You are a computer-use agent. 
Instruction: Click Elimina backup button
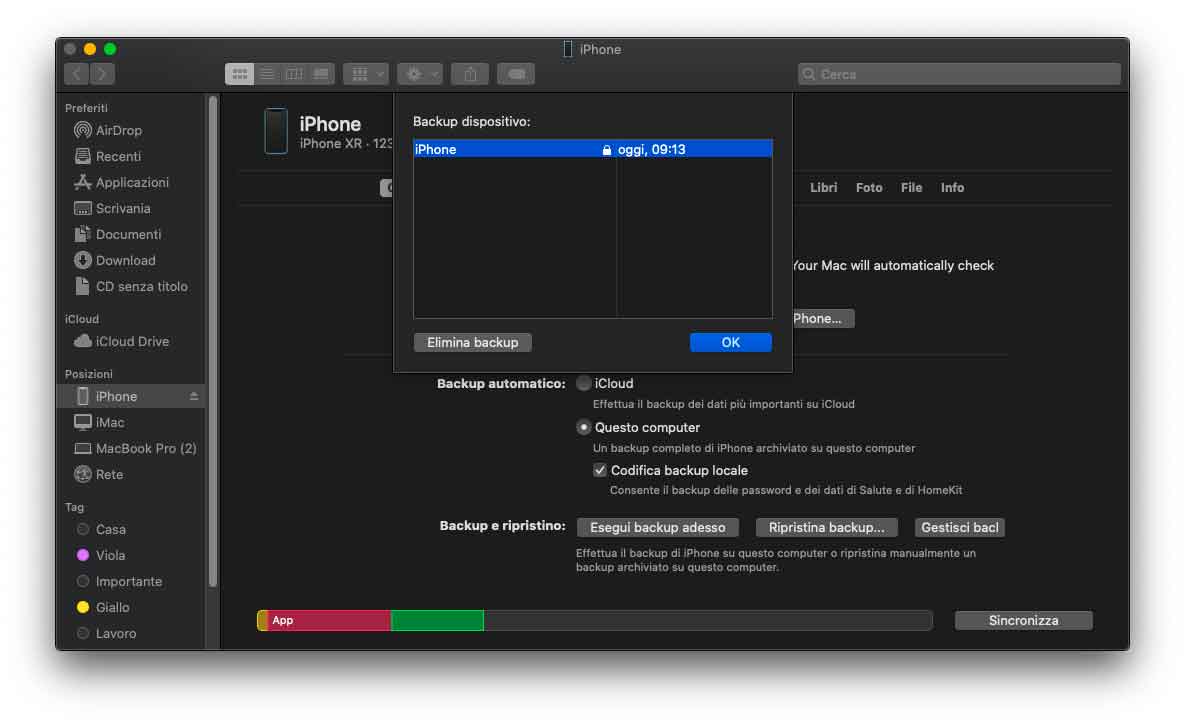tap(472, 342)
